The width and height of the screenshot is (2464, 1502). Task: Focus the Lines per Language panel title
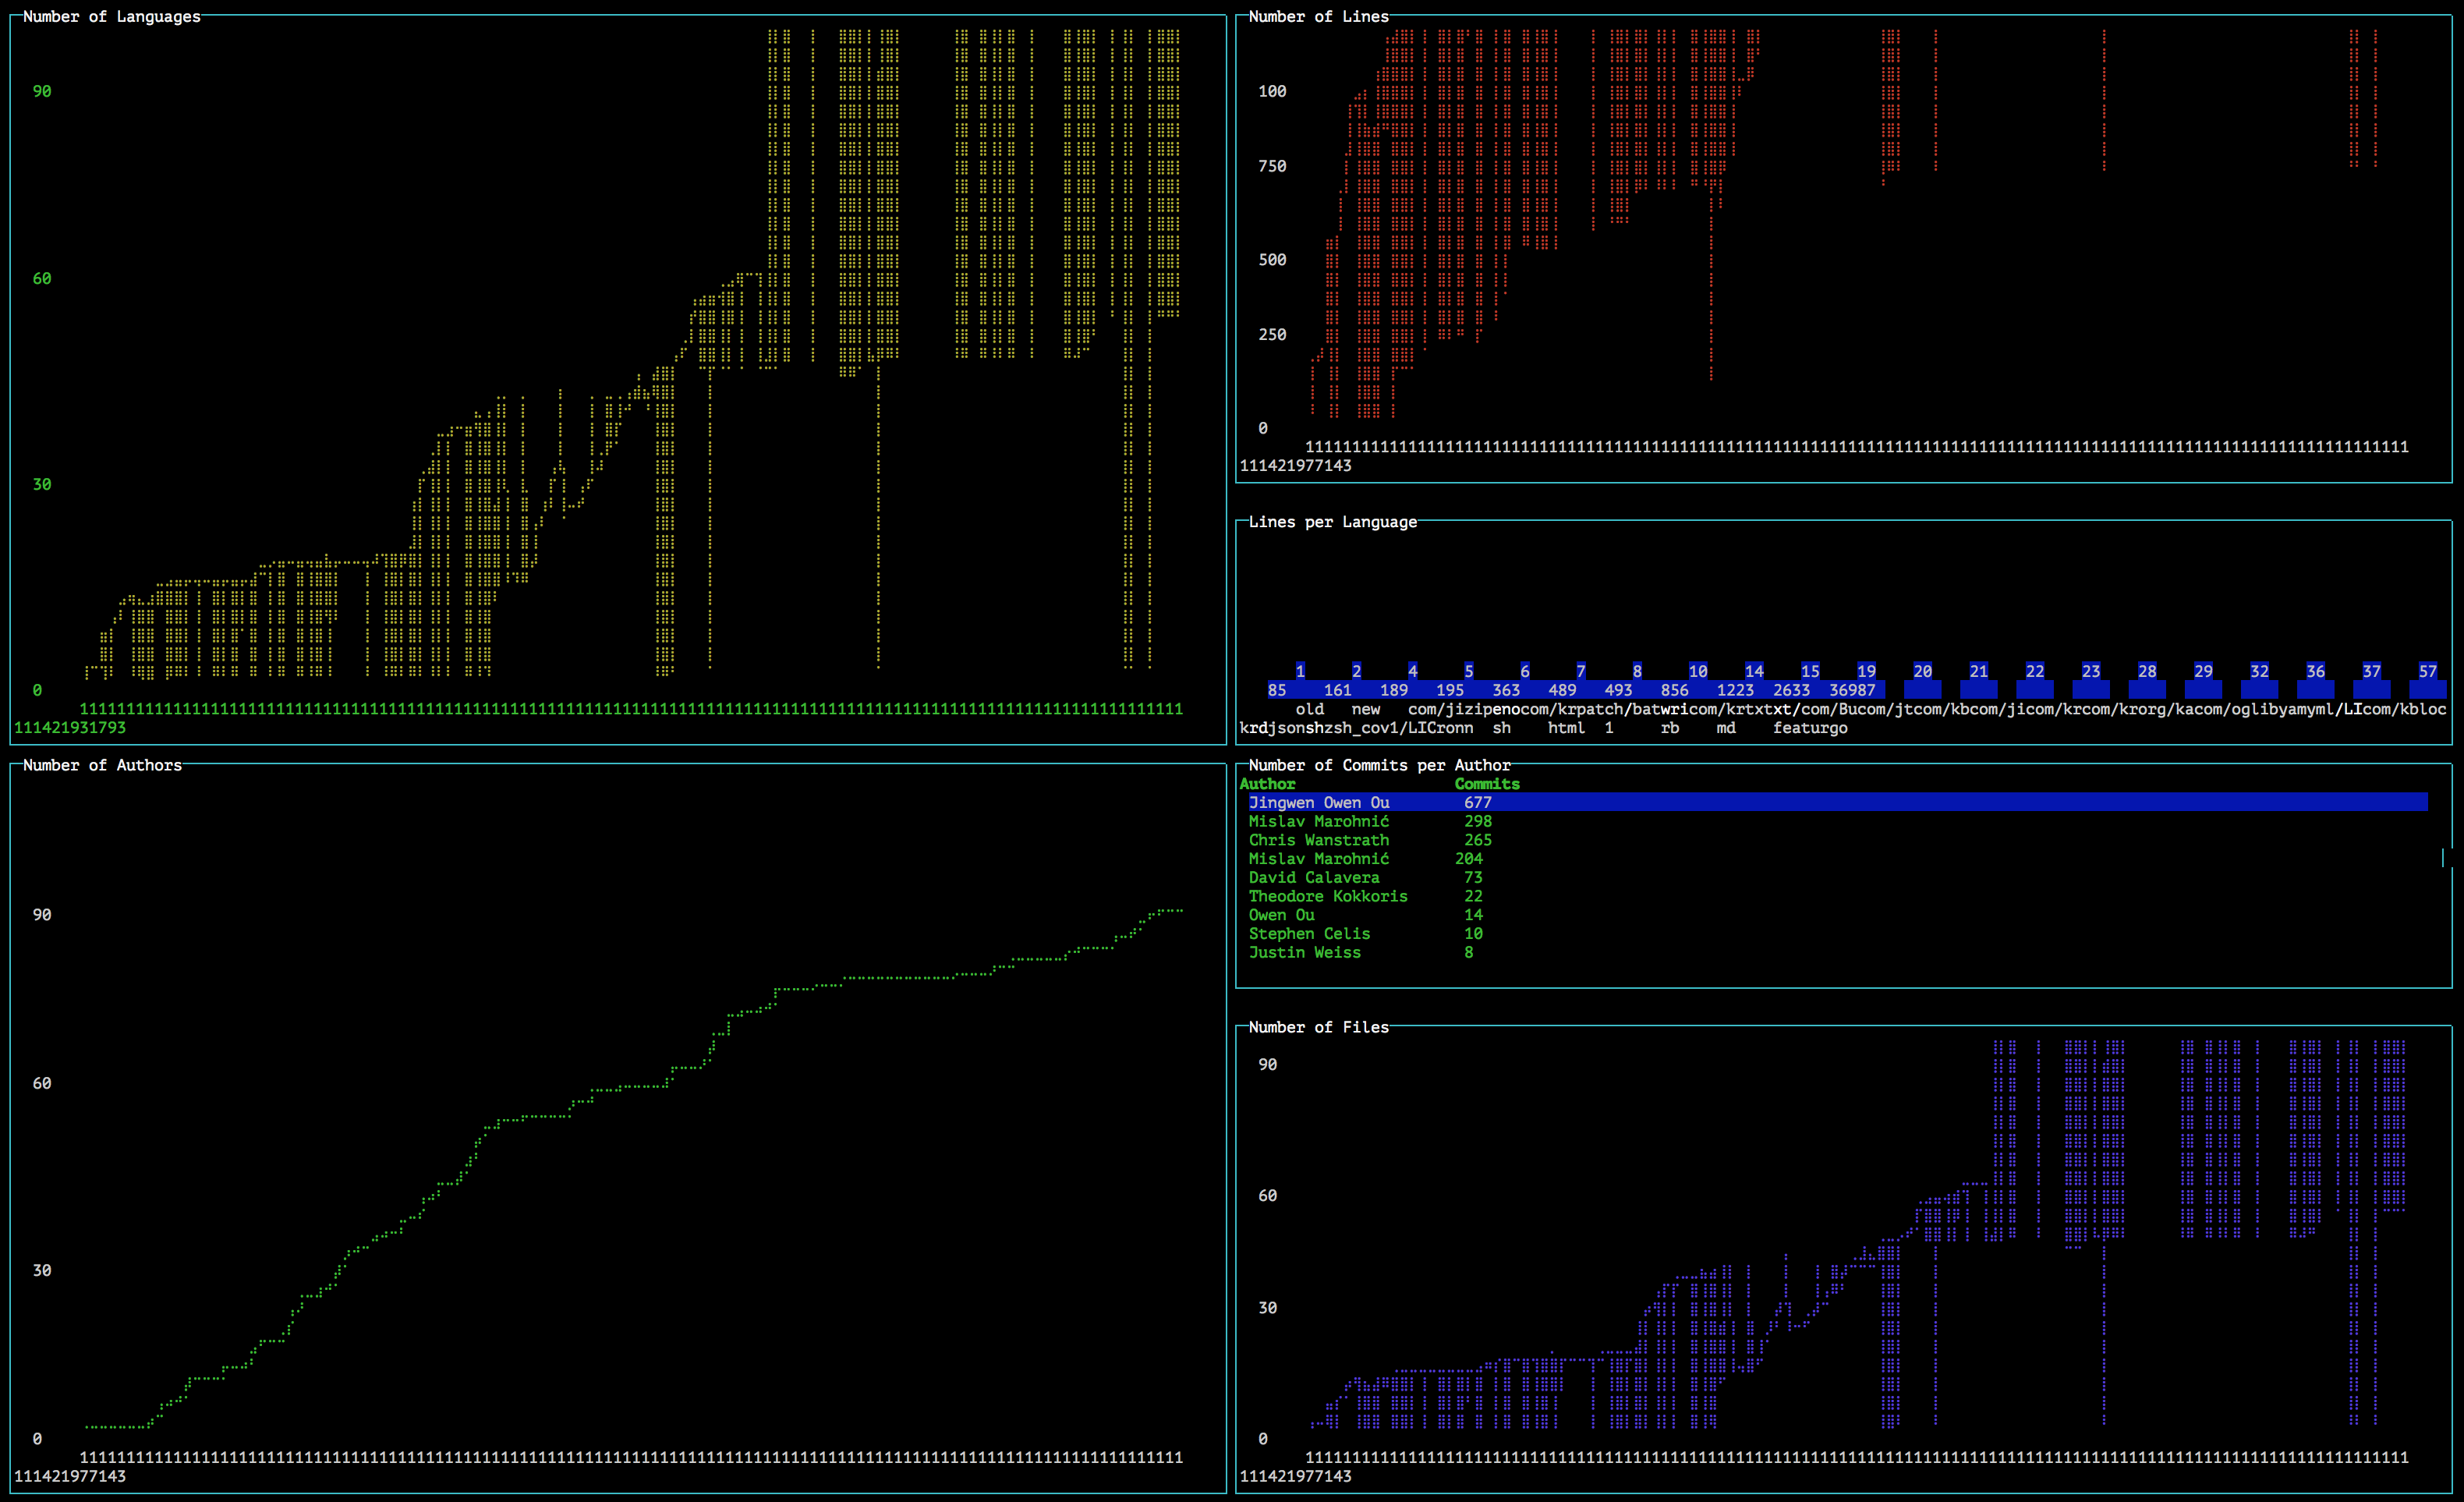pyautogui.click(x=1332, y=522)
